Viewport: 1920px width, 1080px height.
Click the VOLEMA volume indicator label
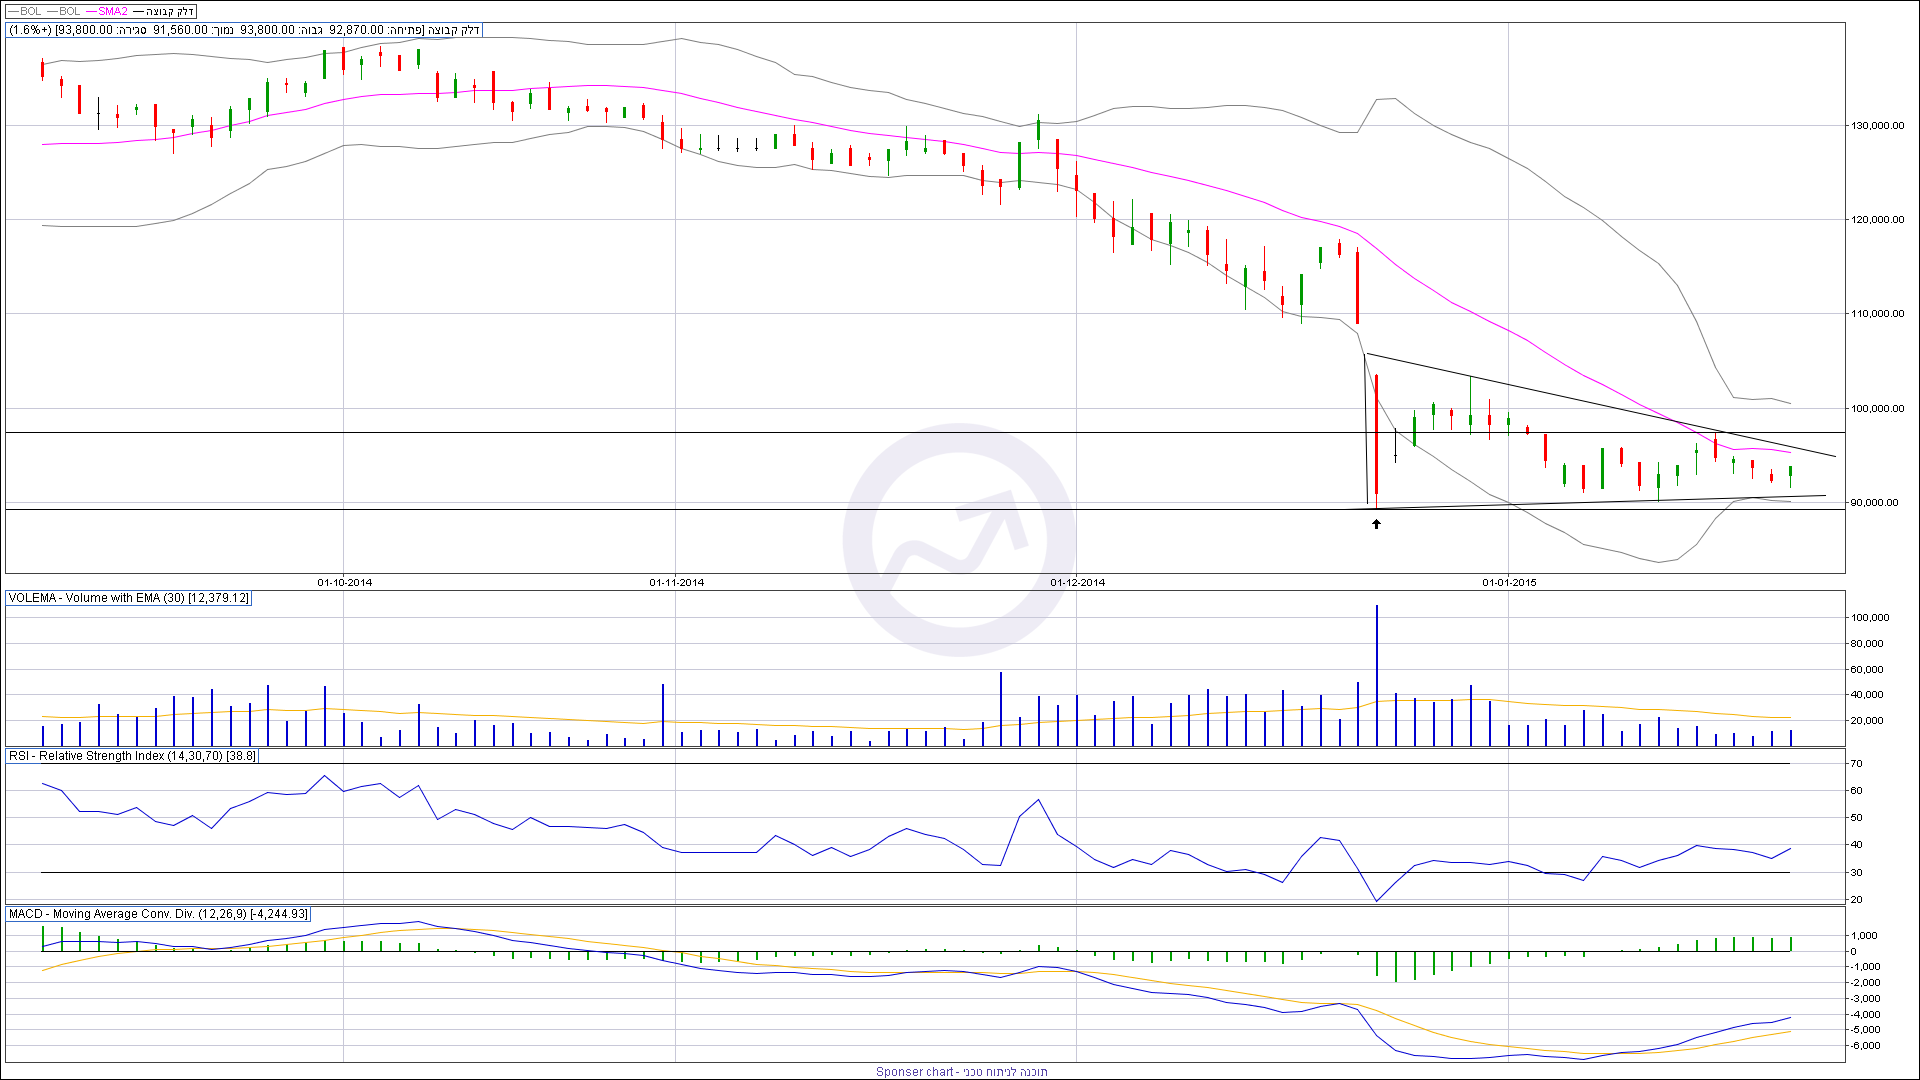coord(128,598)
